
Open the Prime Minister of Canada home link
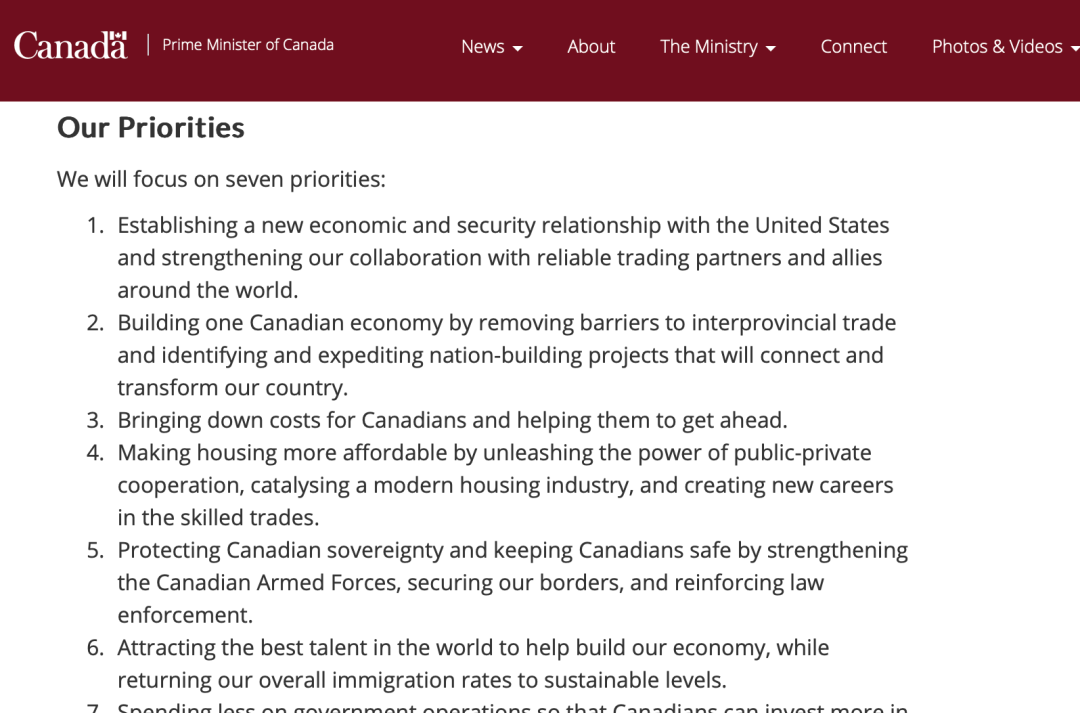pyautogui.click(x=248, y=45)
